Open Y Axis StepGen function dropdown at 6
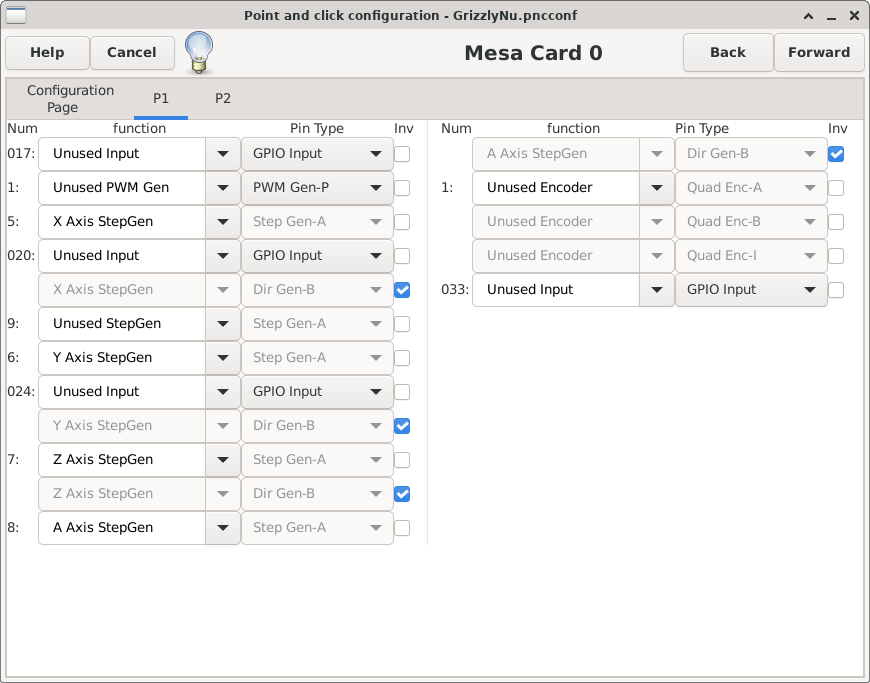 pos(222,358)
